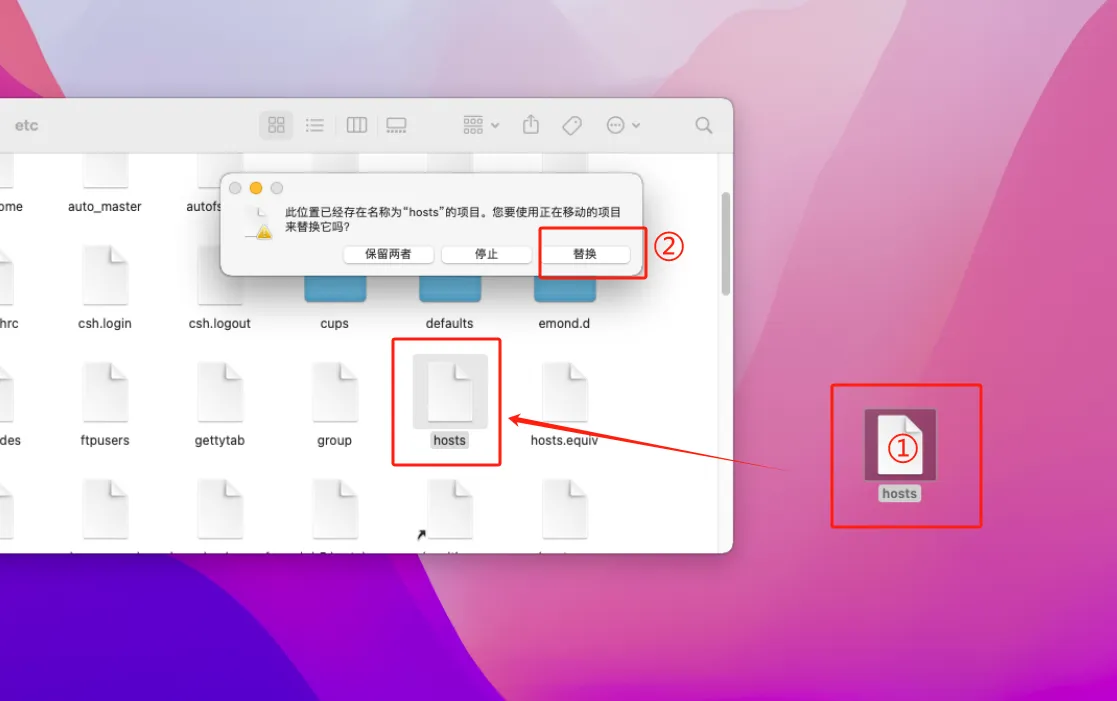Switch Finder to icon view
The width and height of the screenshot is (1117, 701).
[277, 125]
